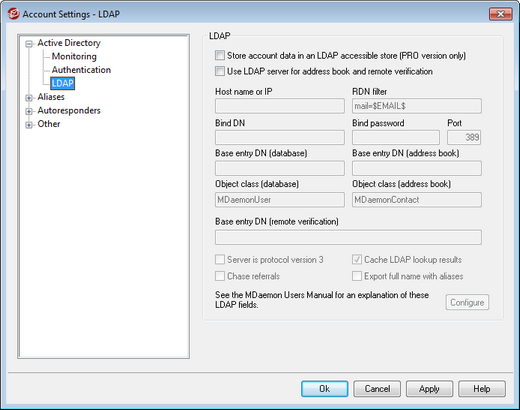The width and height of the screenshot is (520, 410).
Task: Click the Apply button
Action: click(x=429, y=389)
